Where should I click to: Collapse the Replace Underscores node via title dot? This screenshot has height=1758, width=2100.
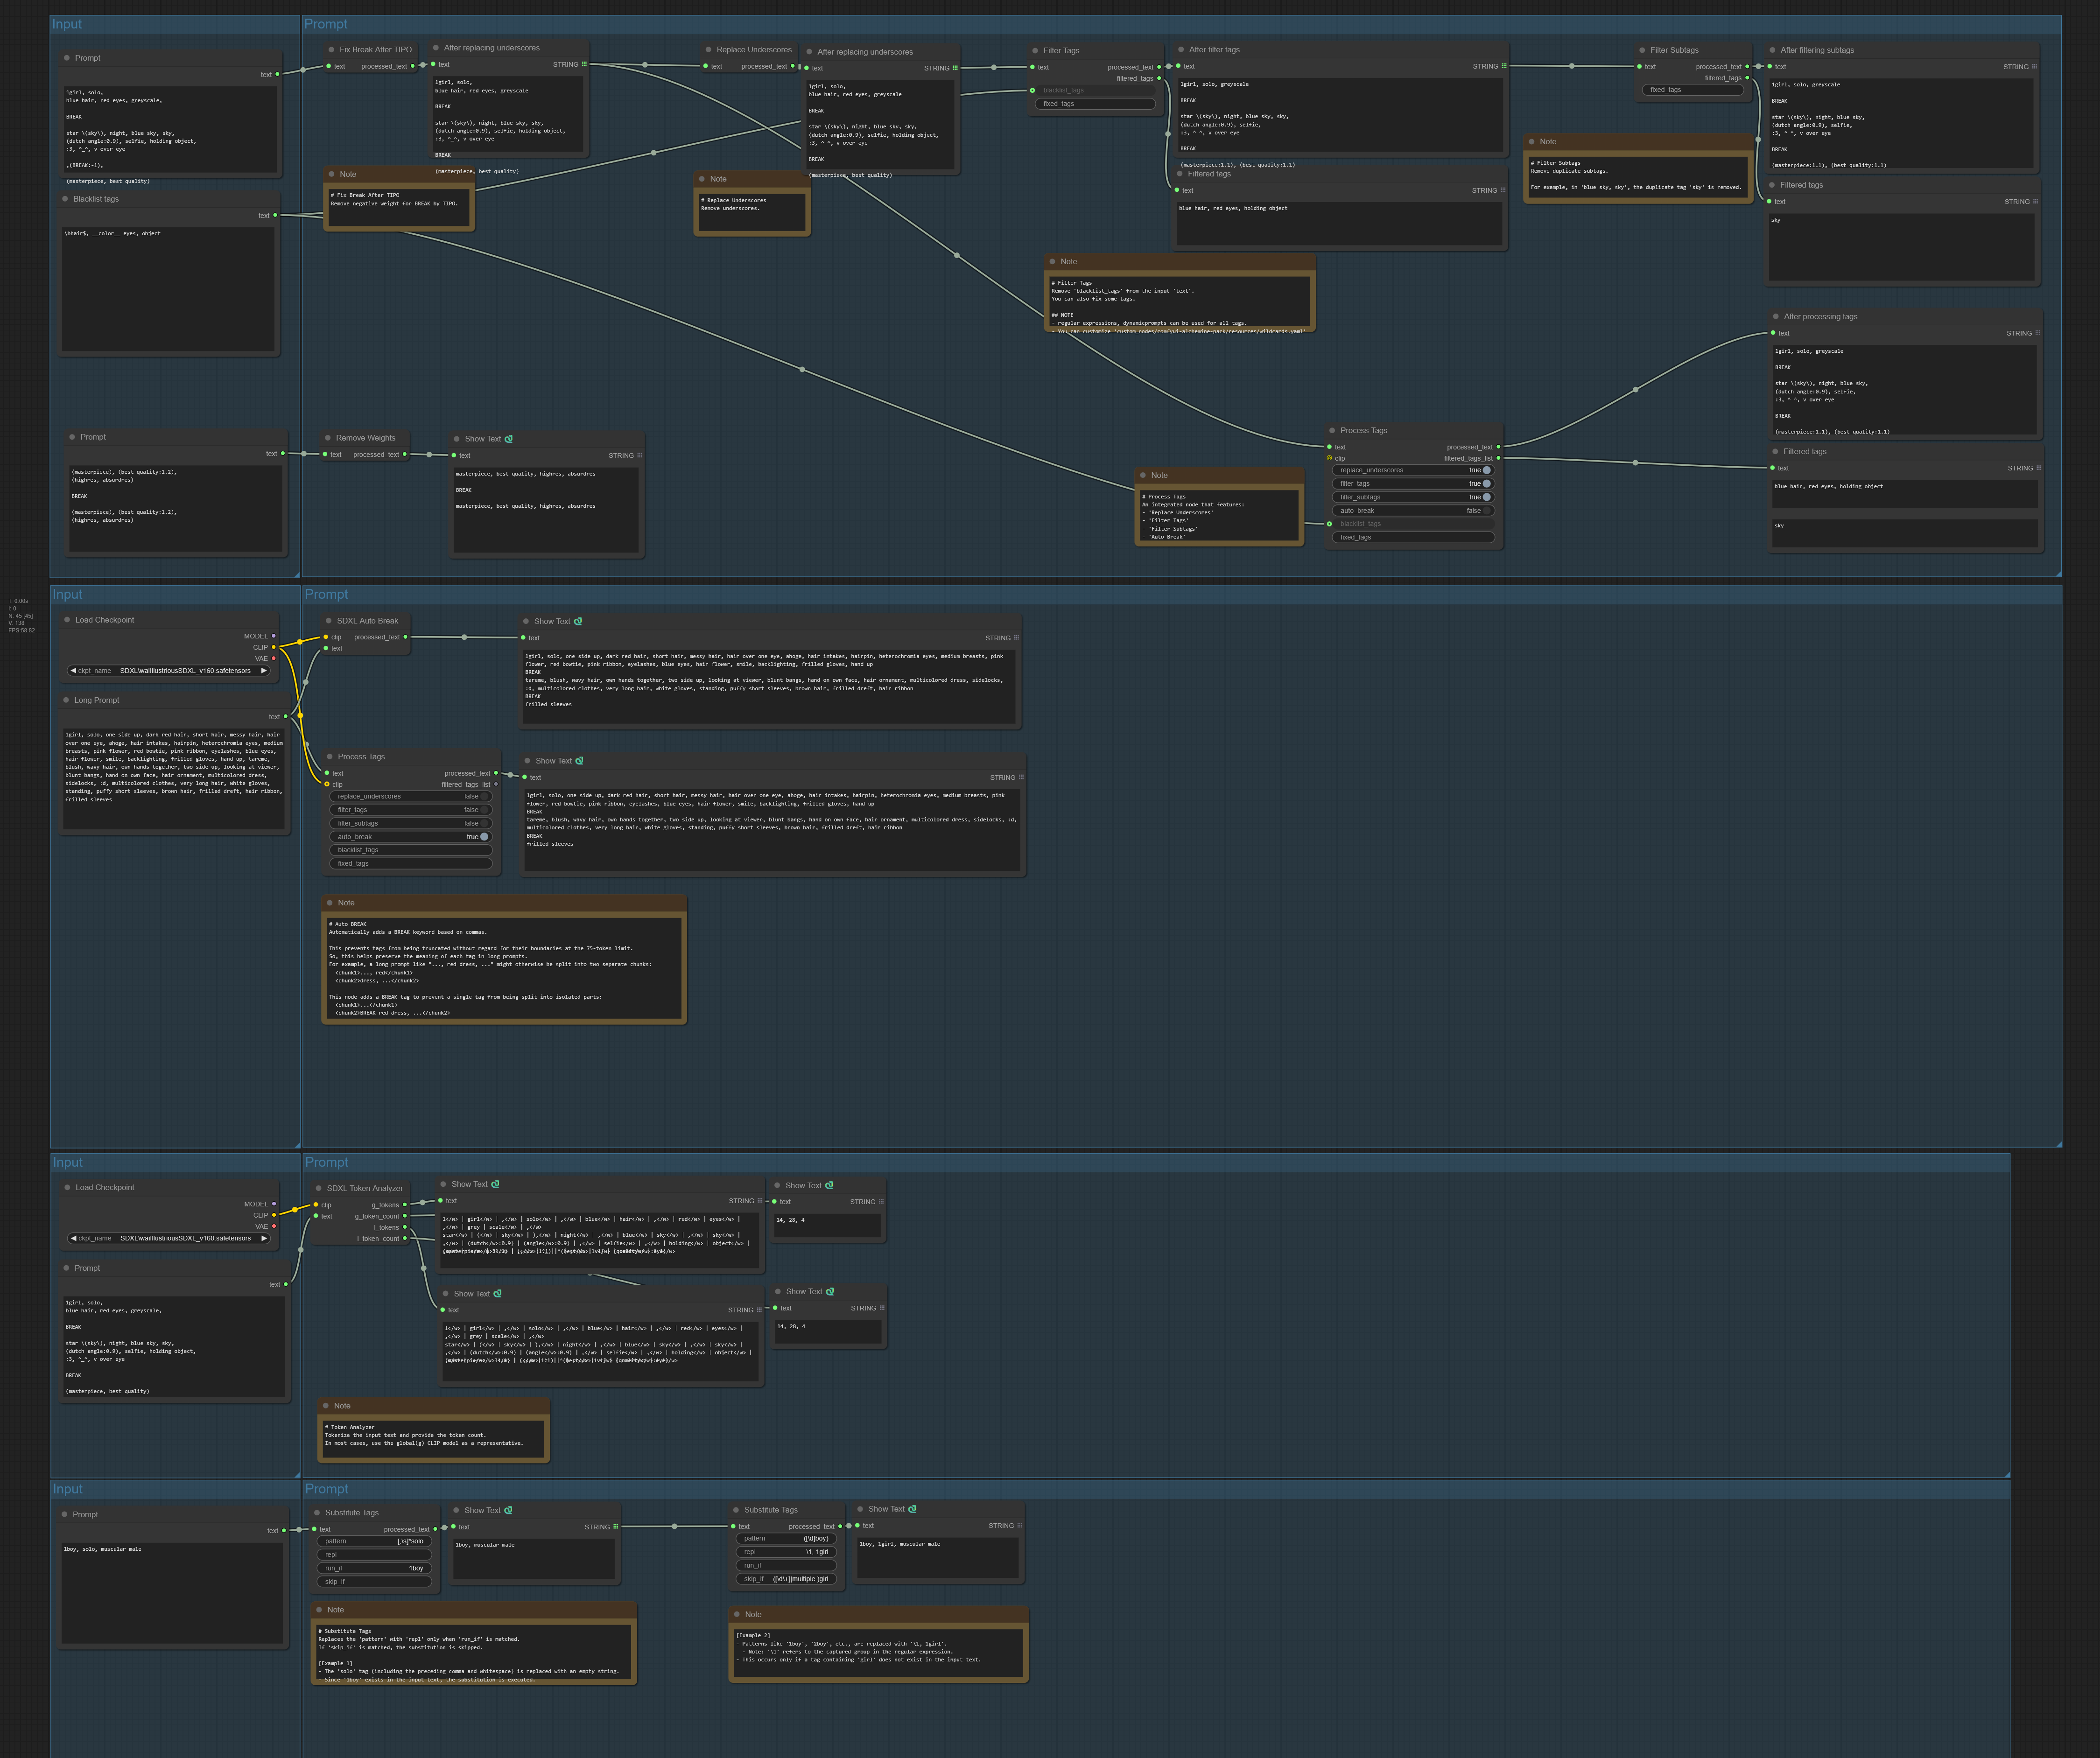click(708, 49)
